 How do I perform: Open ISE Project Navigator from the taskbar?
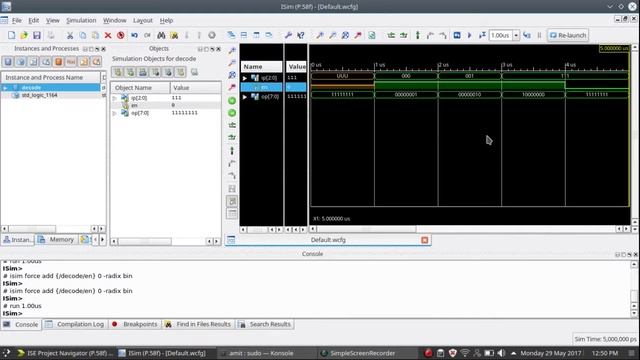(65, 353)
